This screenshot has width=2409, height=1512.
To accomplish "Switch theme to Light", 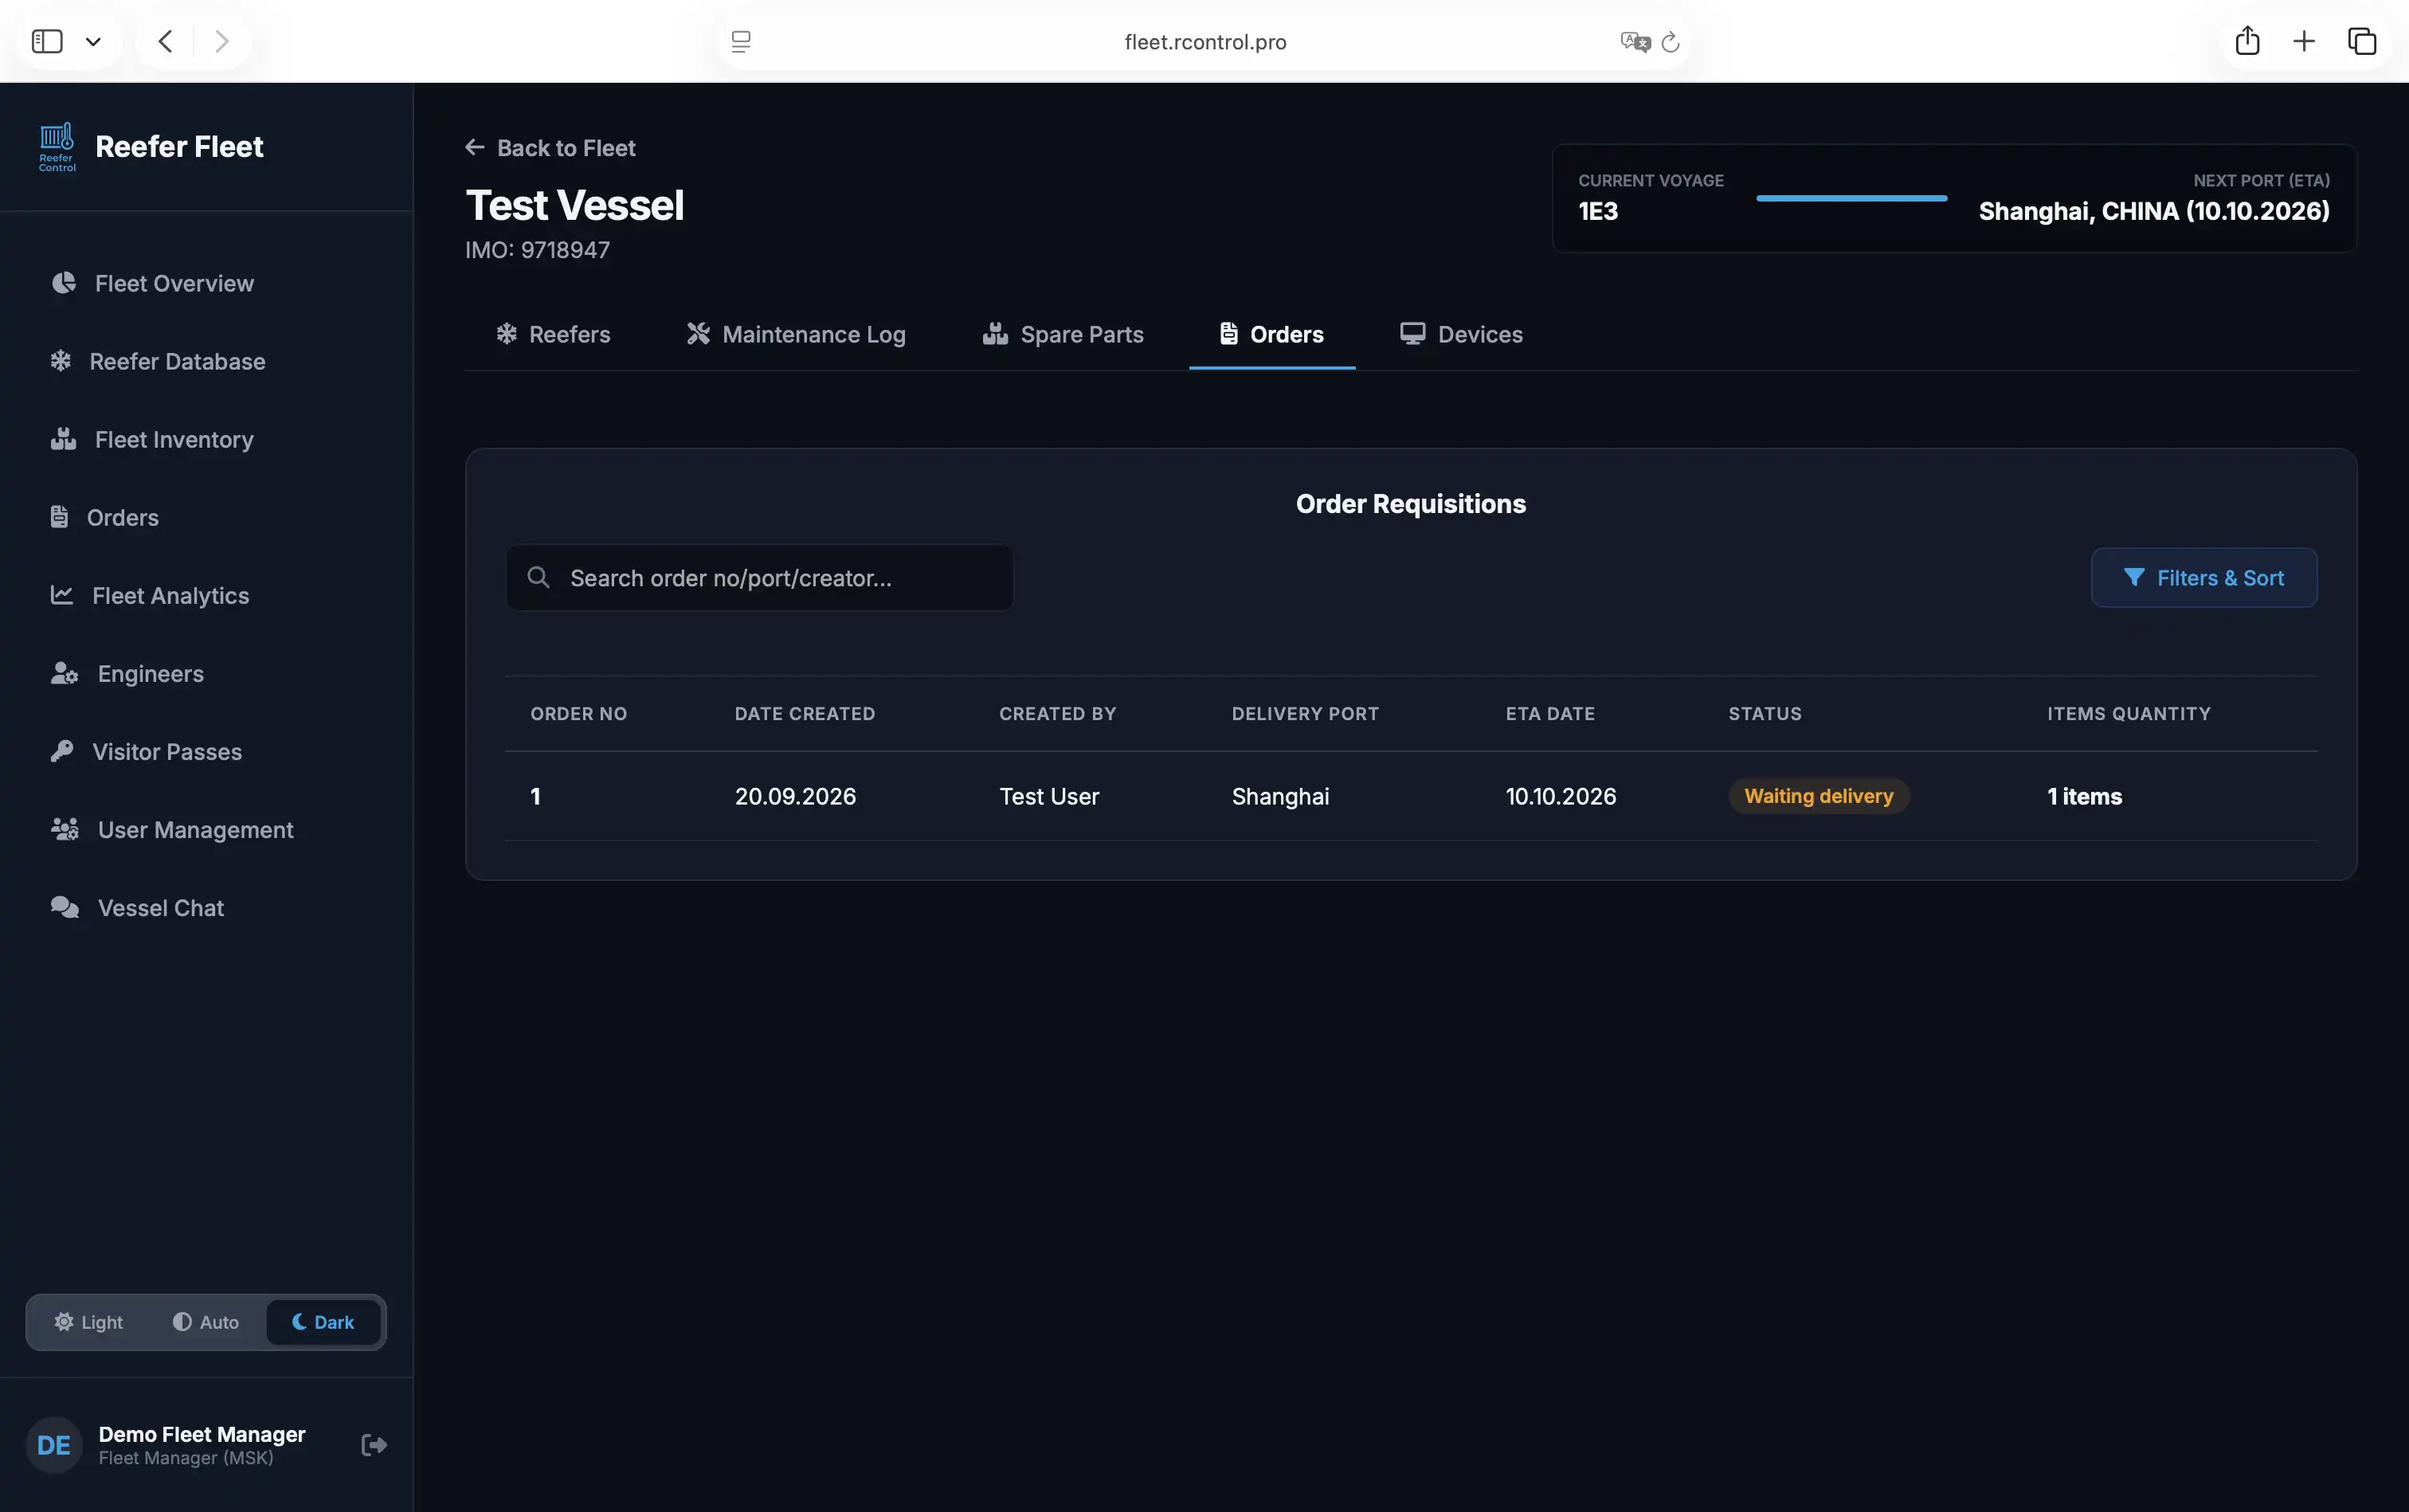I will [x=88, y=1322].
